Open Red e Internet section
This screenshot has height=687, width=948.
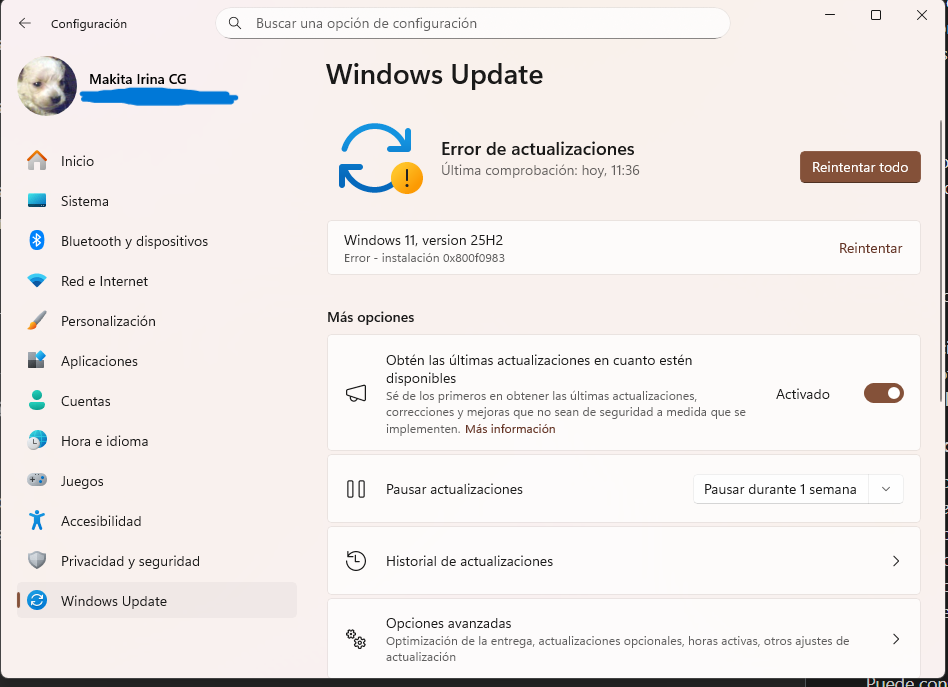[157, 281]
